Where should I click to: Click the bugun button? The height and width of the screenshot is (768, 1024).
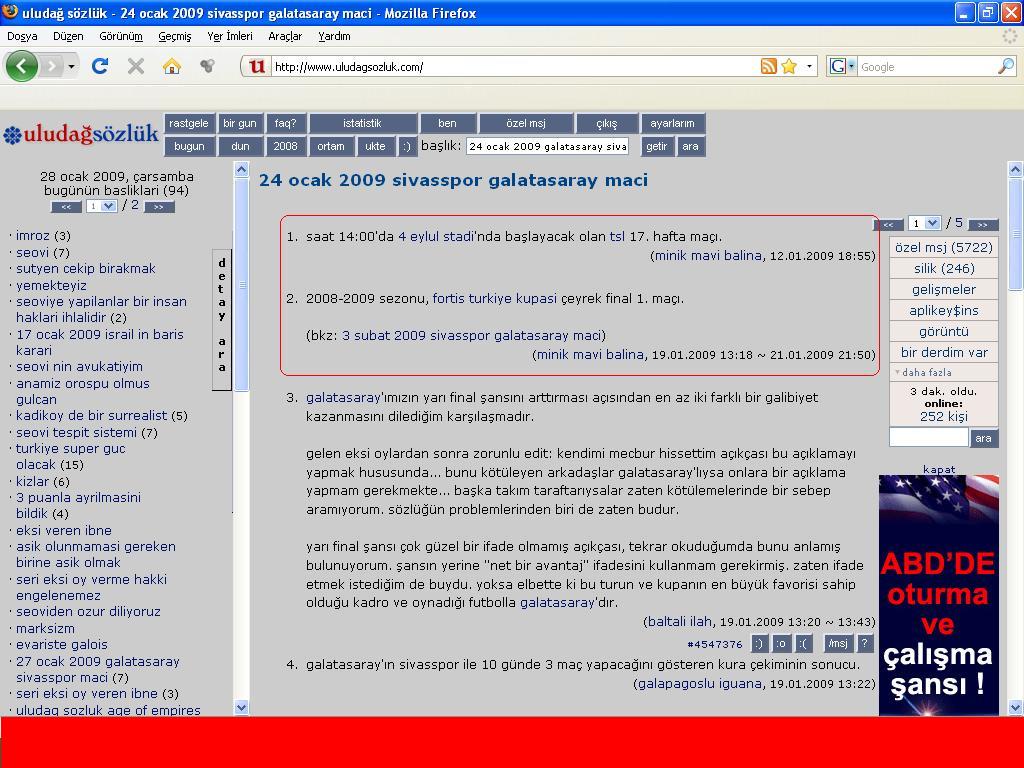pos(189,146)
